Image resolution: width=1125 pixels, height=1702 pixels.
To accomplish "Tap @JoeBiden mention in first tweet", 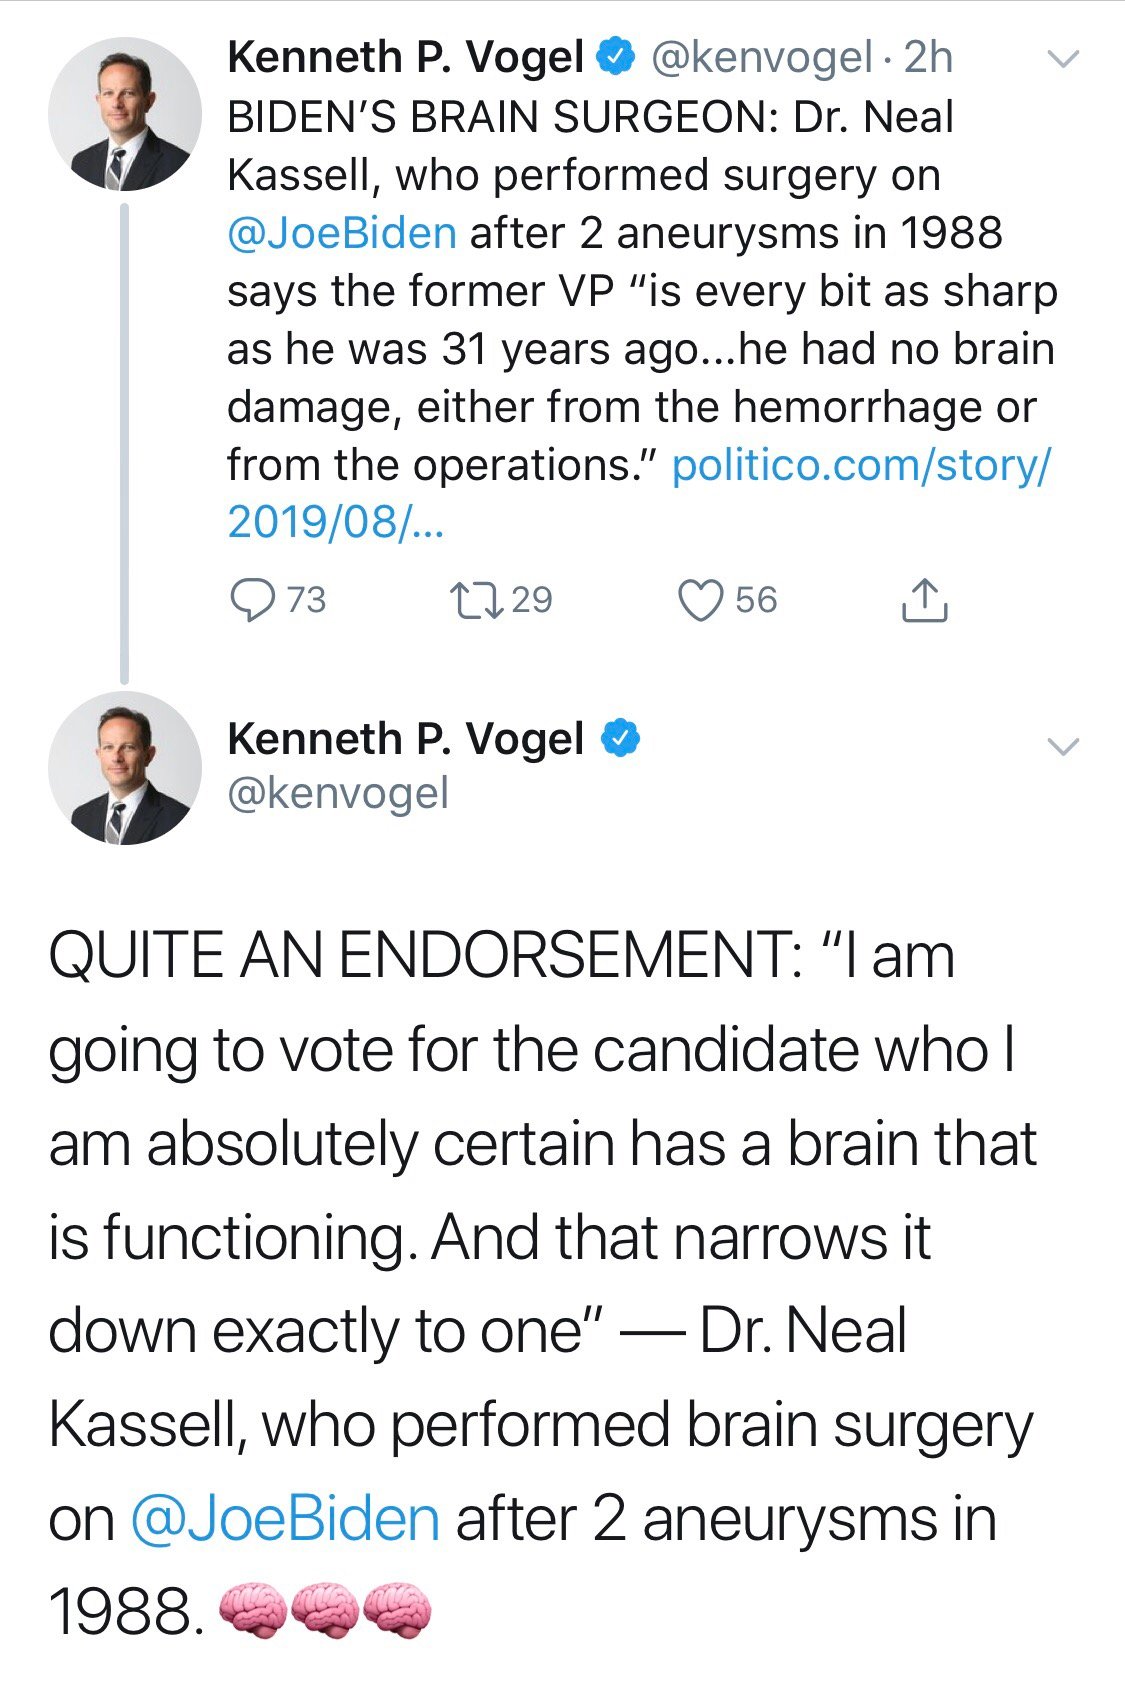I will 342,234.
